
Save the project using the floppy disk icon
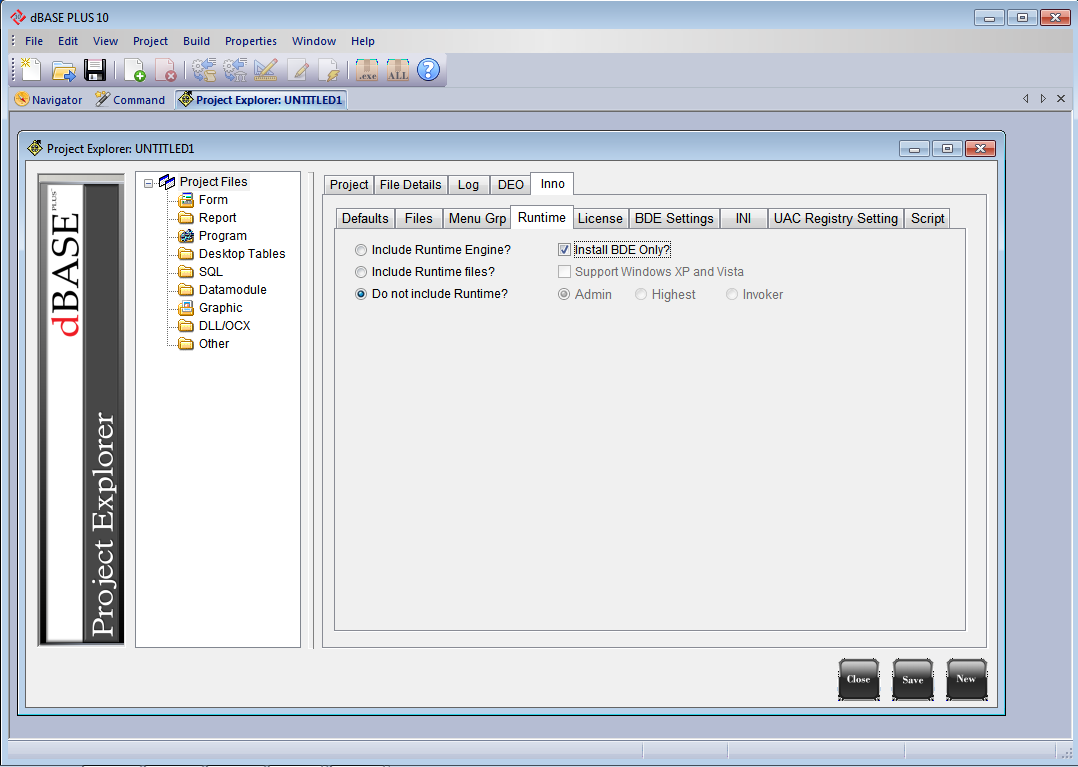click(x=95, y=69)
